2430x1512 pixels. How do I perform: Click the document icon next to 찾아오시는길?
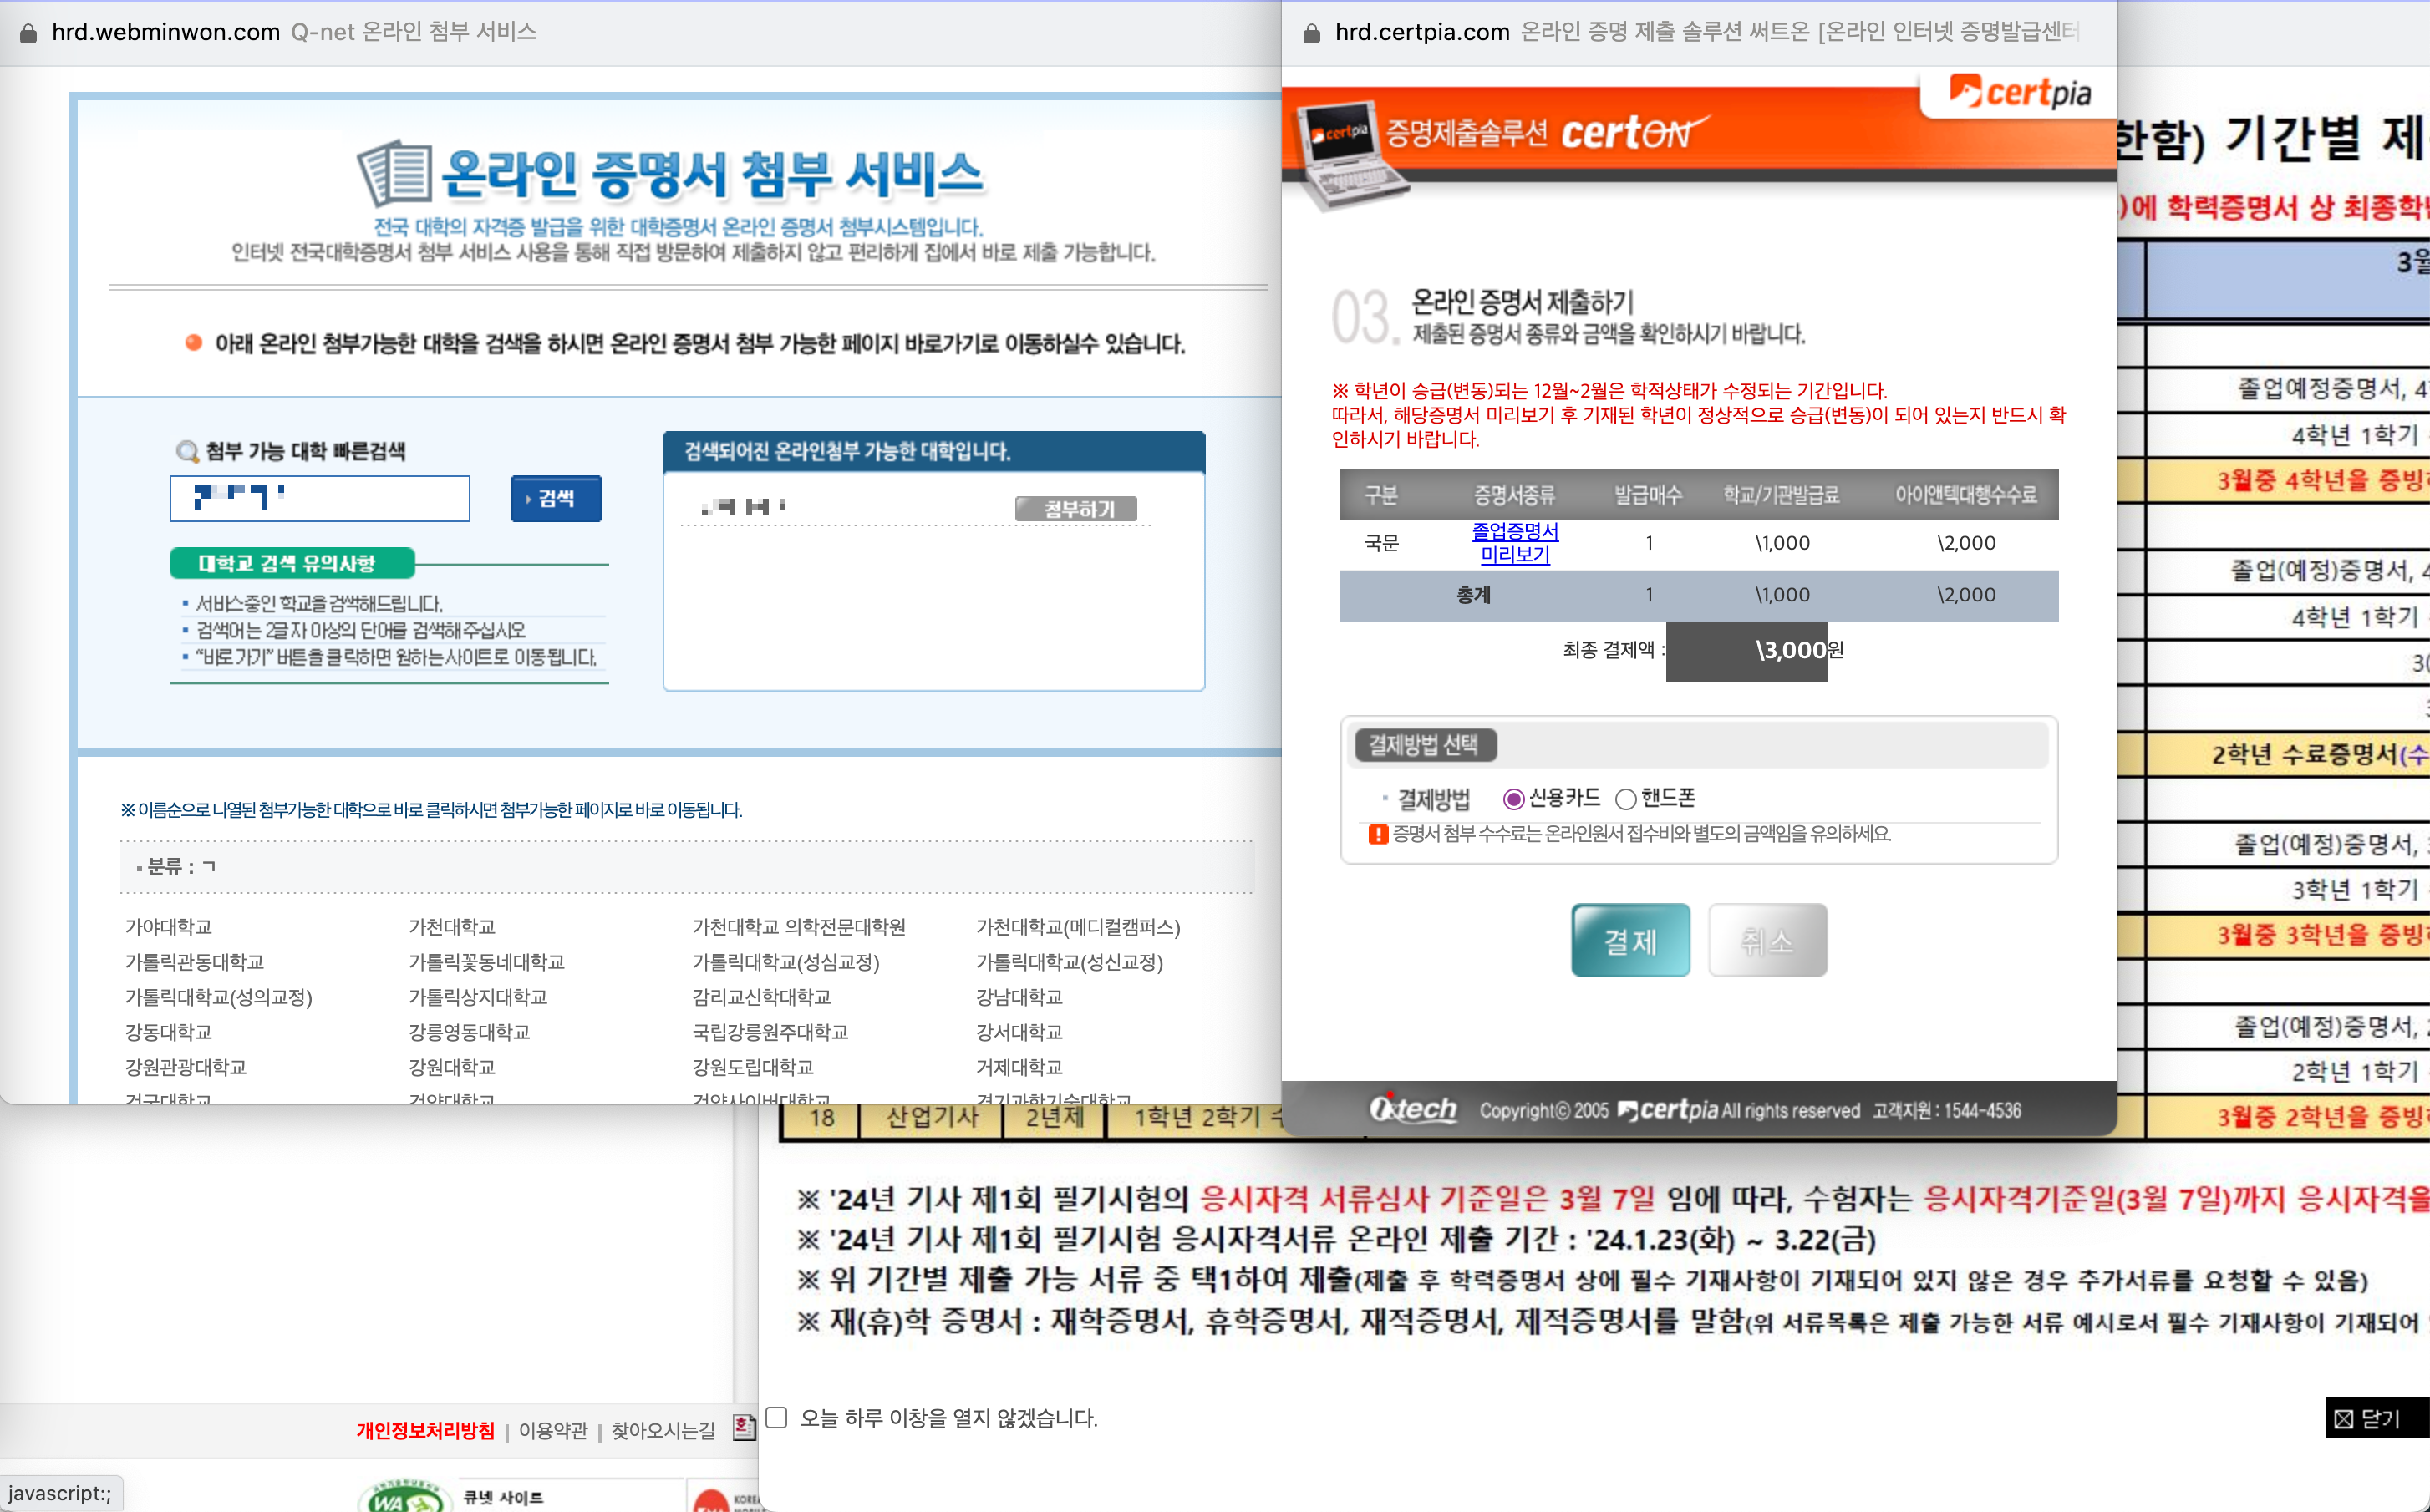pyautogui.click(x=743, y=1427)
